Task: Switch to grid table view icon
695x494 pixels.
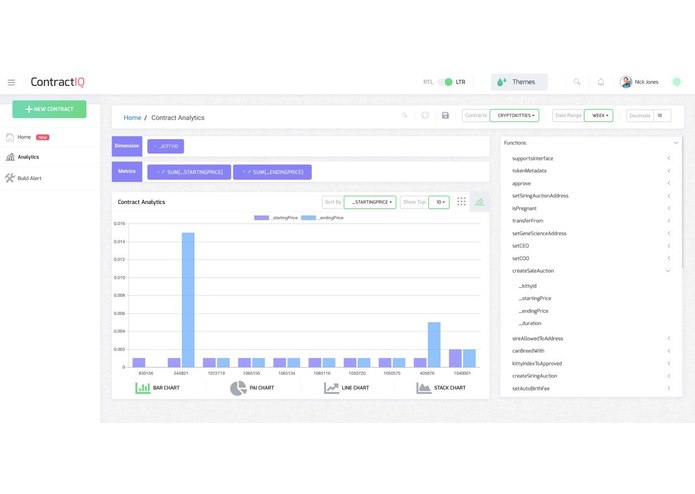Action: [461, 202]
